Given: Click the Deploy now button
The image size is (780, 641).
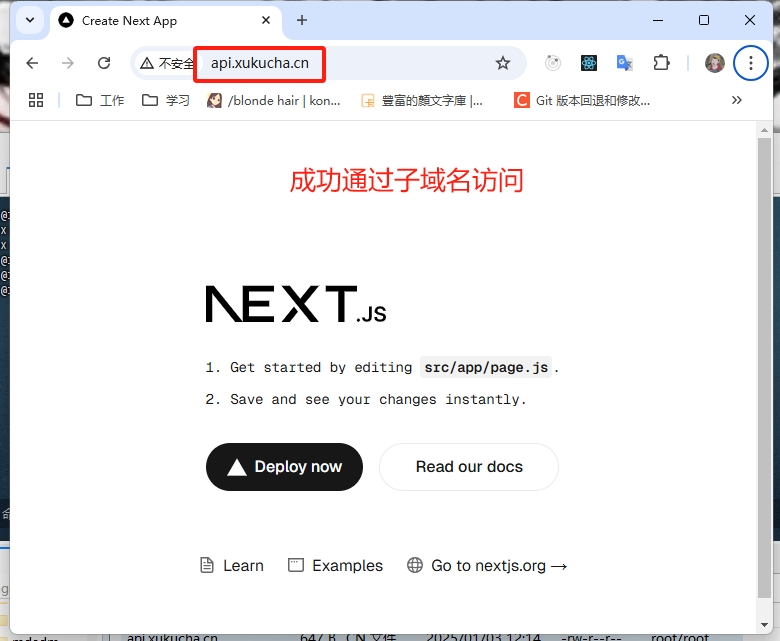Looking at the screenshot, I should click(x=285, y=467).
